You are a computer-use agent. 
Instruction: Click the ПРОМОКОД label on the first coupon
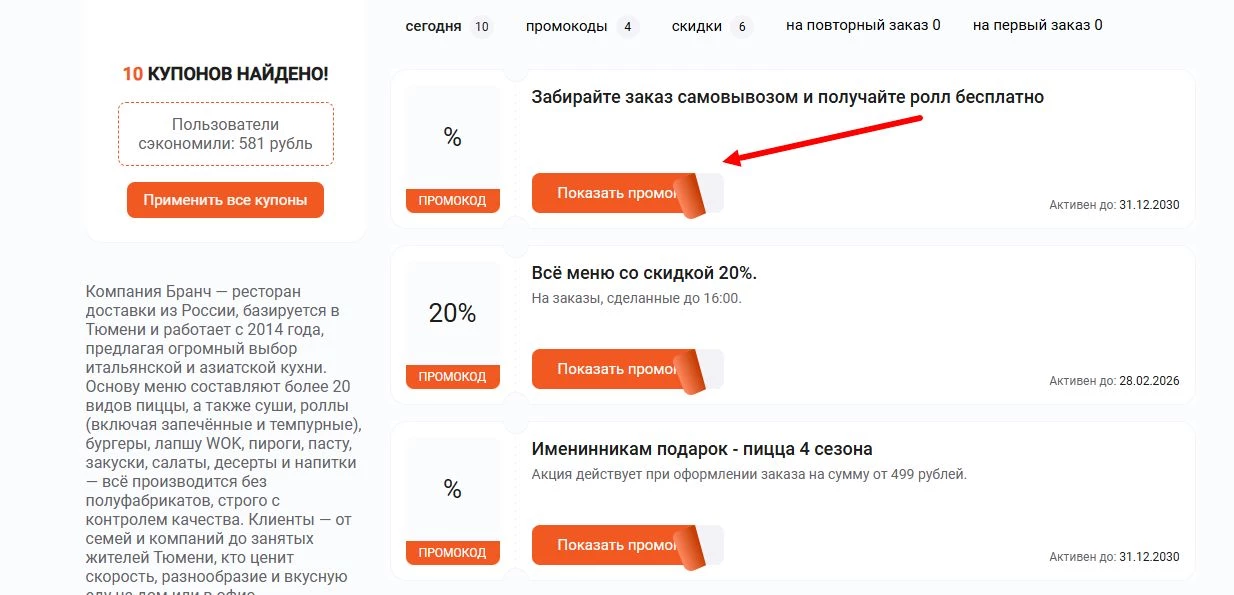[452, 200]
